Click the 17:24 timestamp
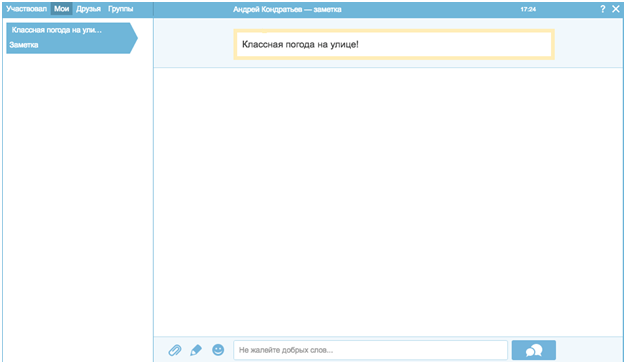 (528, 9)
